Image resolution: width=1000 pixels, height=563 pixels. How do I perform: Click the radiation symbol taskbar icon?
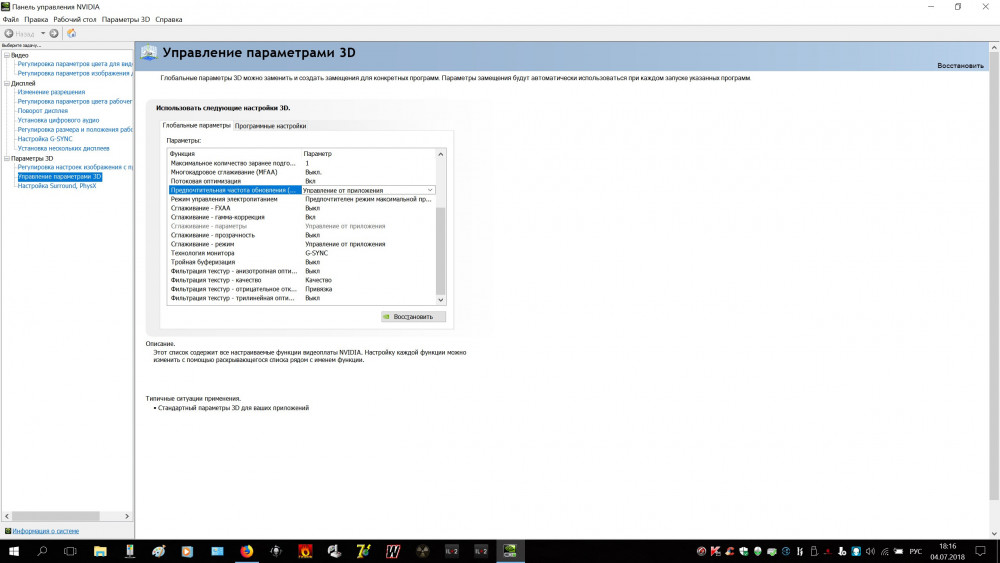[x=422, y=551]
